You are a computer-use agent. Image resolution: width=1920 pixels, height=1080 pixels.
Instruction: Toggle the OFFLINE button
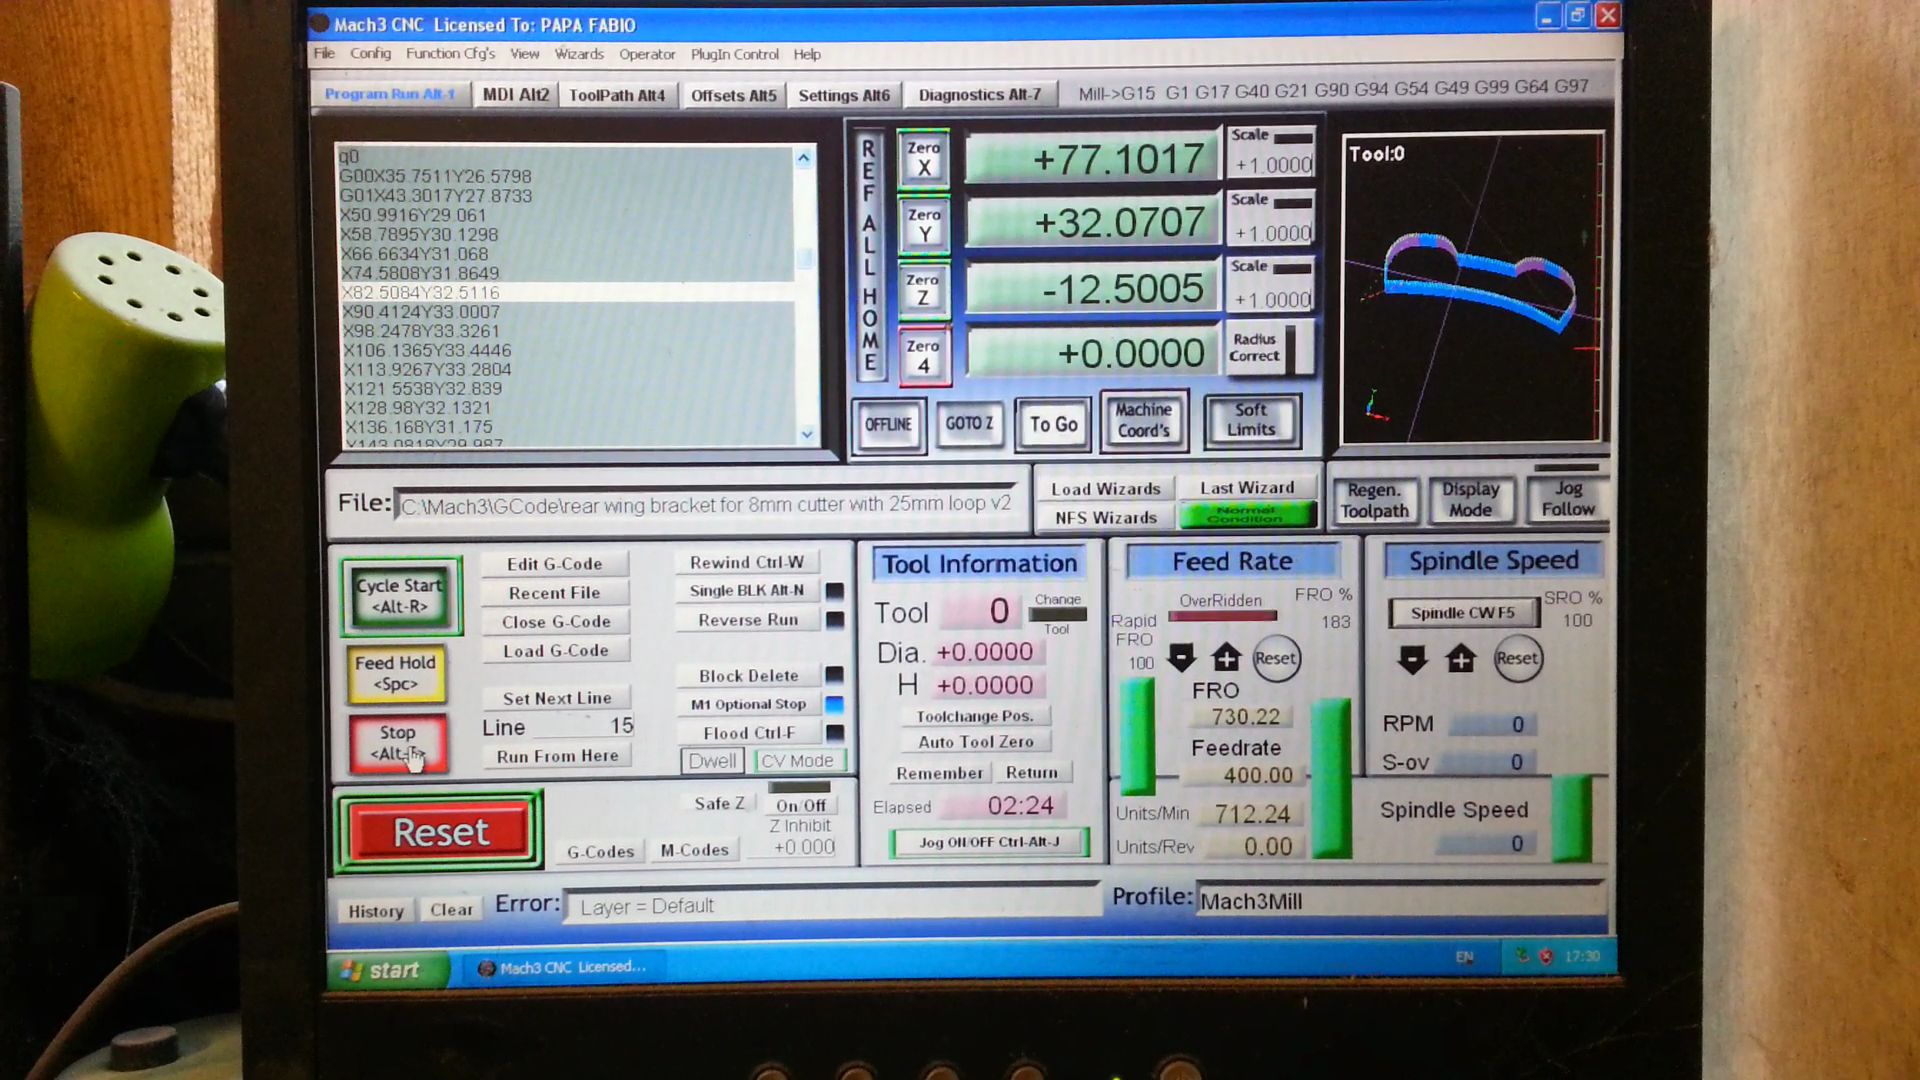[888, 424]
